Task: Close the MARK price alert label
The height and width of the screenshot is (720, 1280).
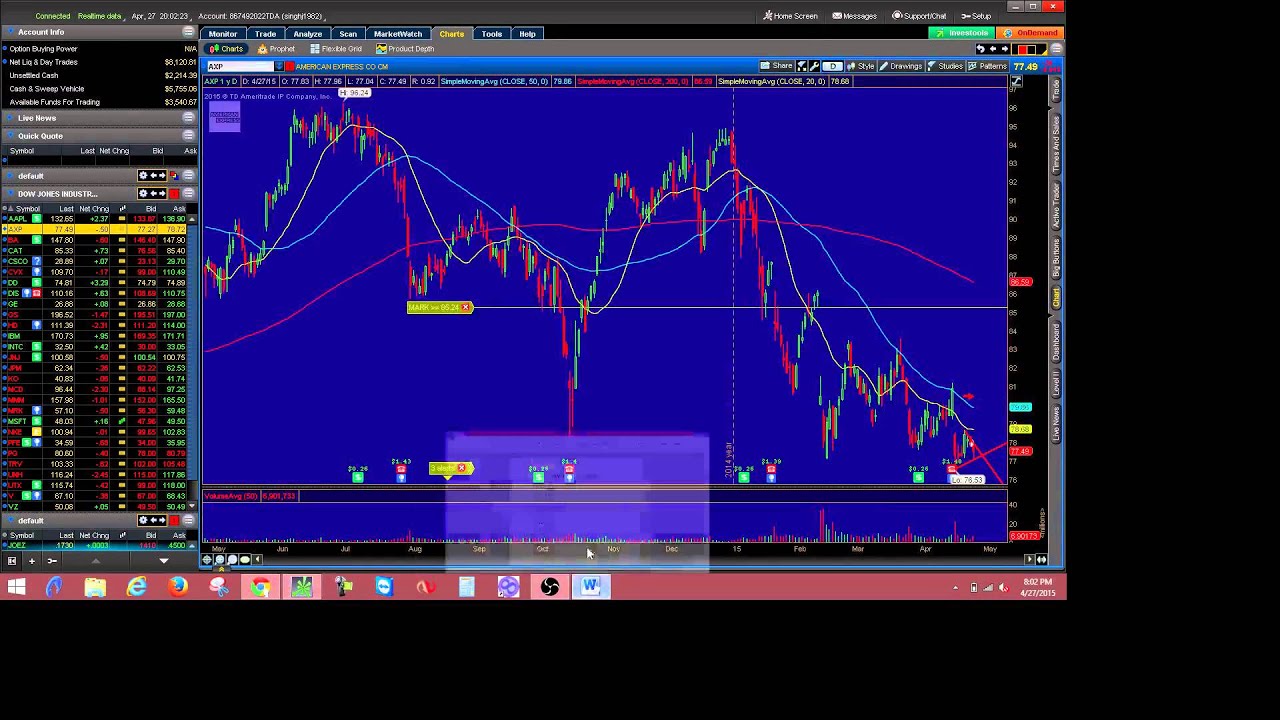Action: pos(466,308)
